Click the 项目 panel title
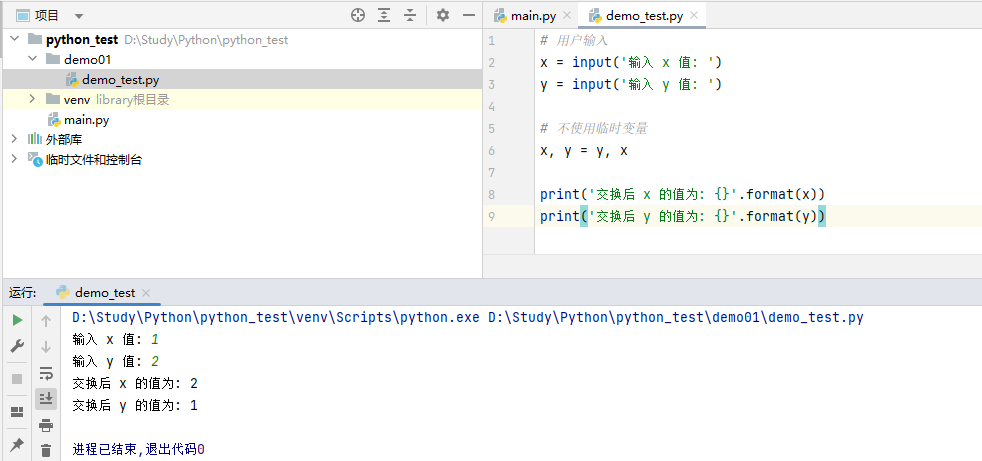Screen dimensions: 982x461 tap(47, 16)
